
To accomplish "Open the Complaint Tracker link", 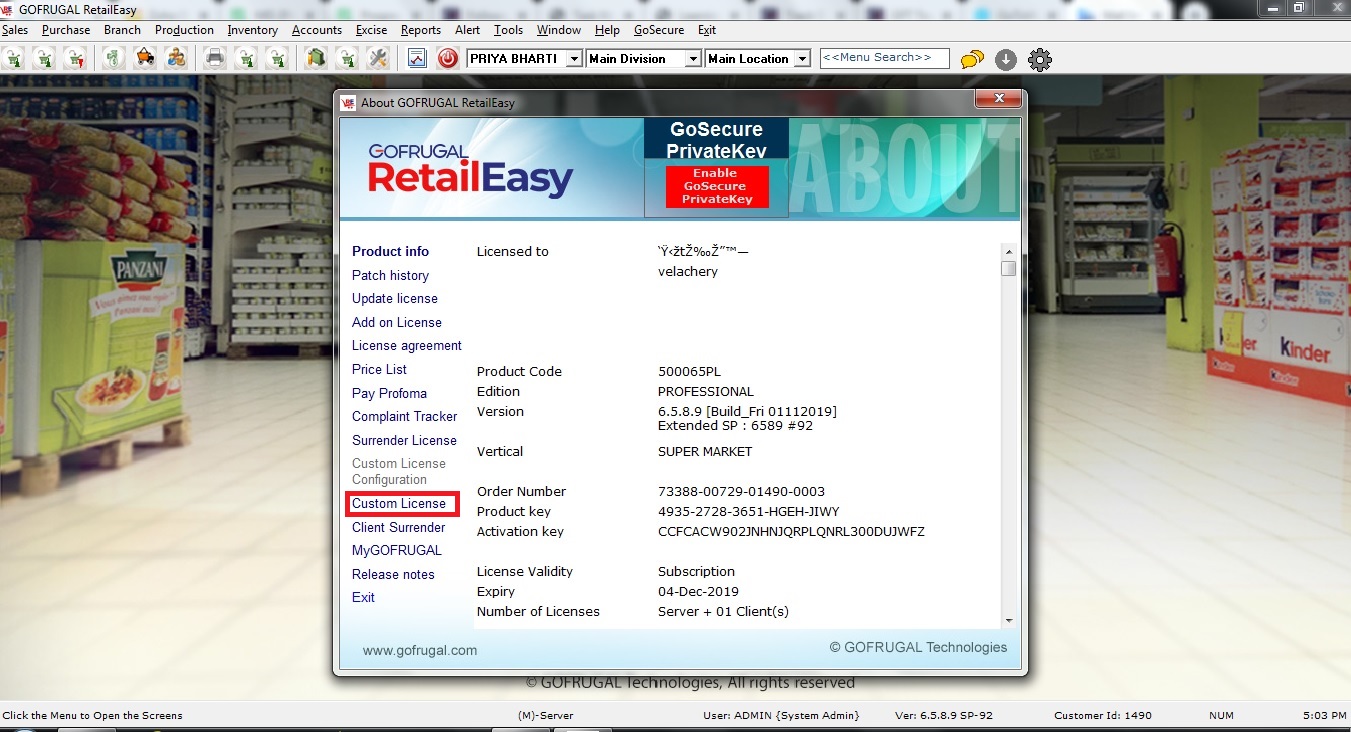I will [x=405, y=416].
